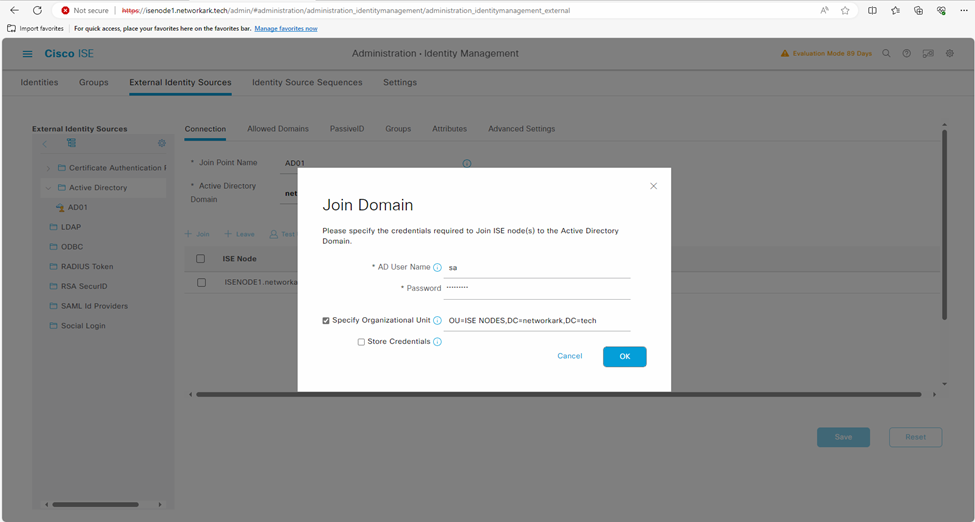Open the Cisco ISE hamburger menu
The image size is (975, 522).
(27, 54)
